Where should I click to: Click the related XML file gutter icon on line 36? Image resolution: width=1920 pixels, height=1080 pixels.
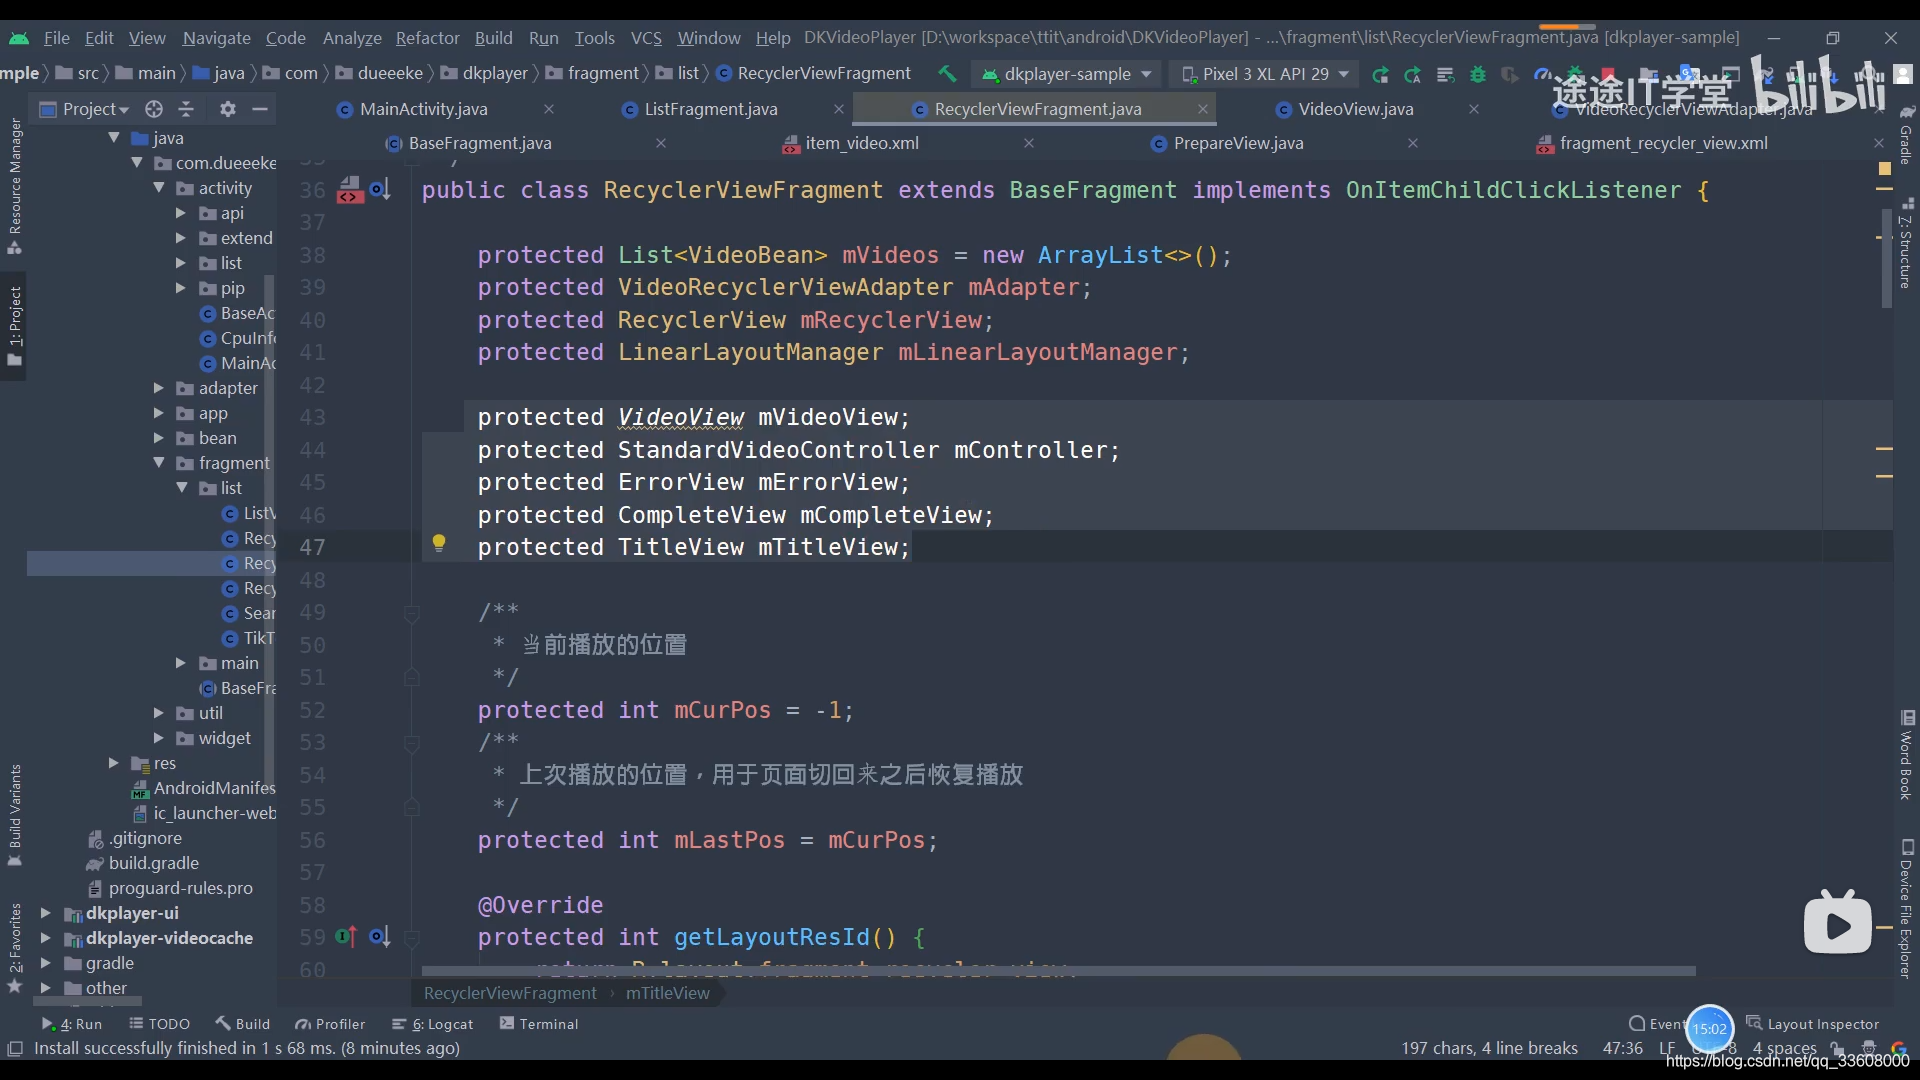click(x=350, y=189)
